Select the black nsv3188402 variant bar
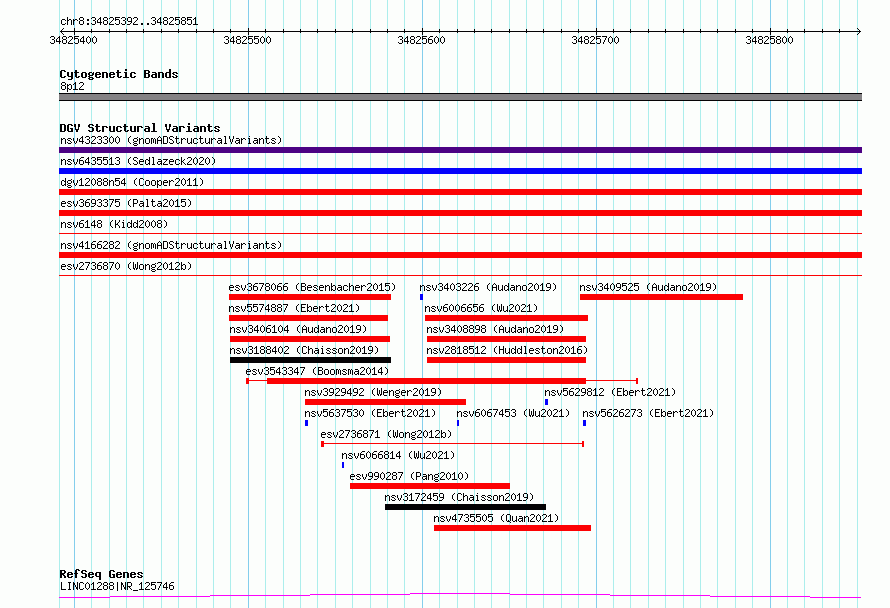Screen dimensions: 890x608 (x=310, y=360)
